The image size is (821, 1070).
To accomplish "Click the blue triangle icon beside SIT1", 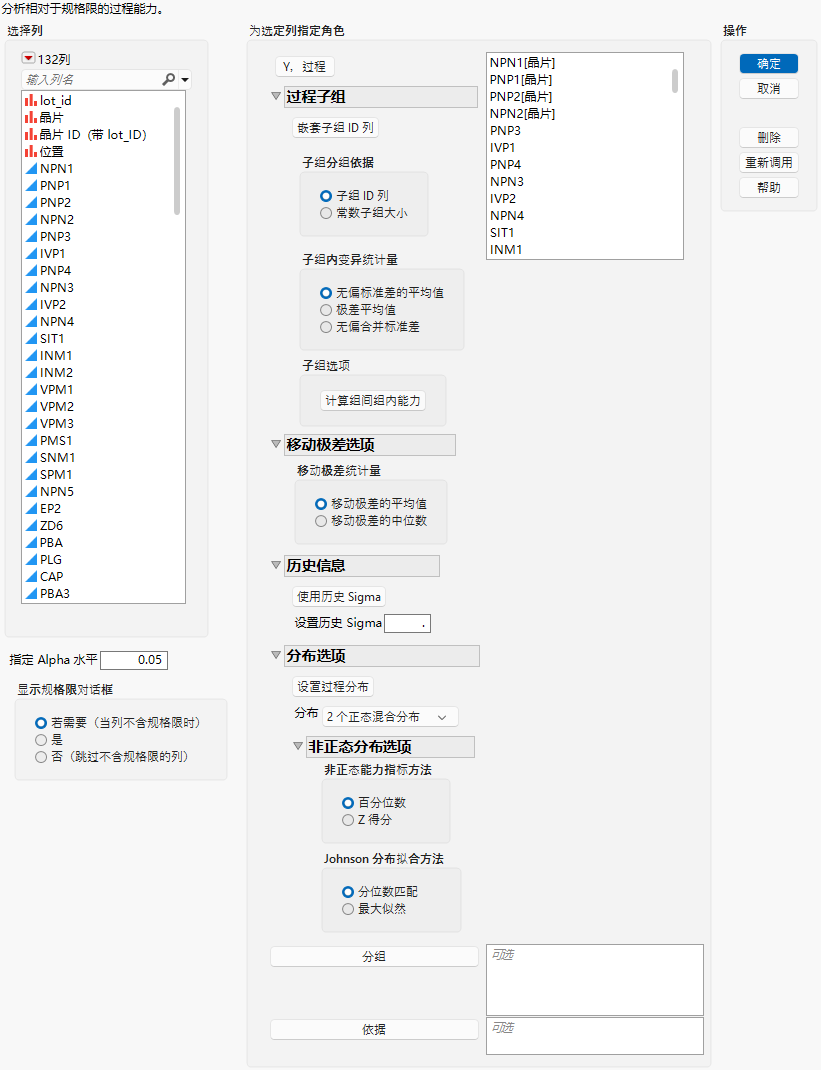I will coord(31,338).
